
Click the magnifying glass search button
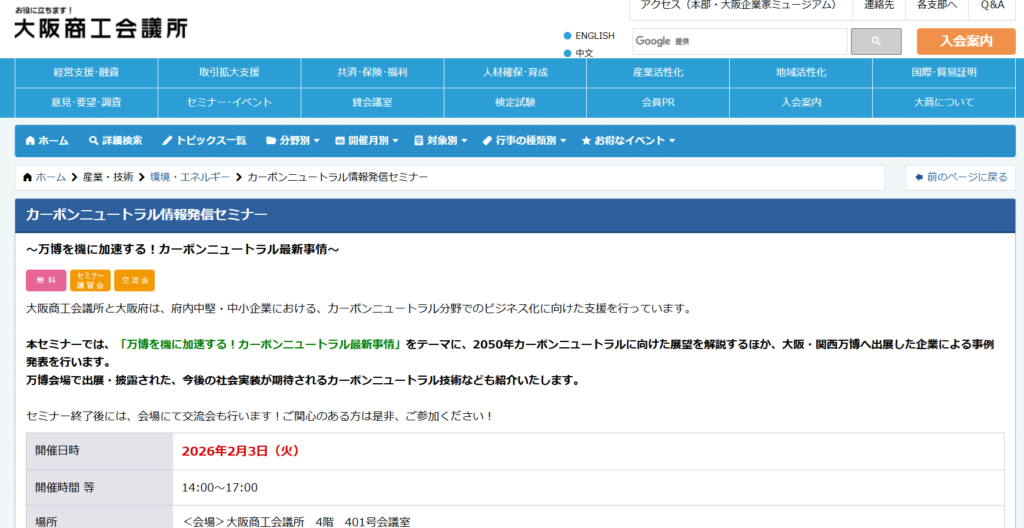pos(875,41)
